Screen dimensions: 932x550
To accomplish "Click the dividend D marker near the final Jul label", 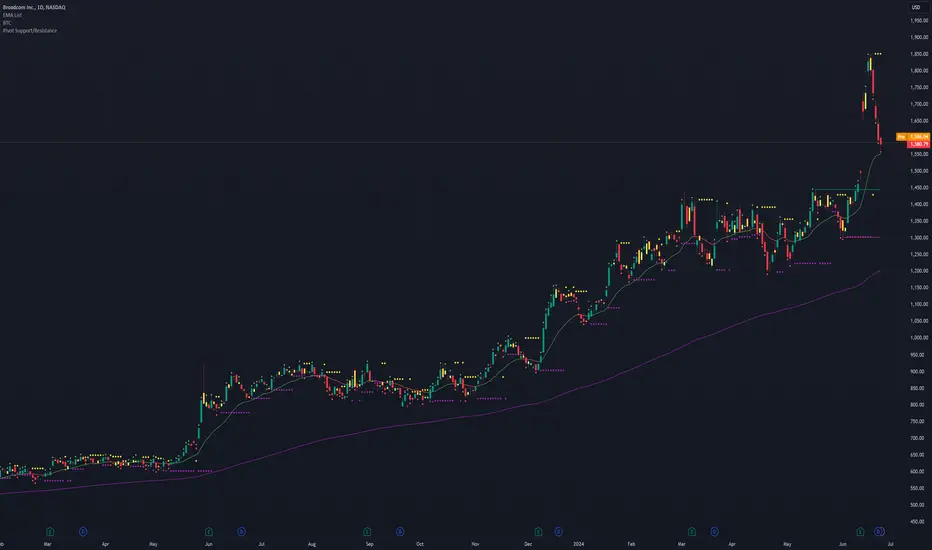I will click(880, 532).
